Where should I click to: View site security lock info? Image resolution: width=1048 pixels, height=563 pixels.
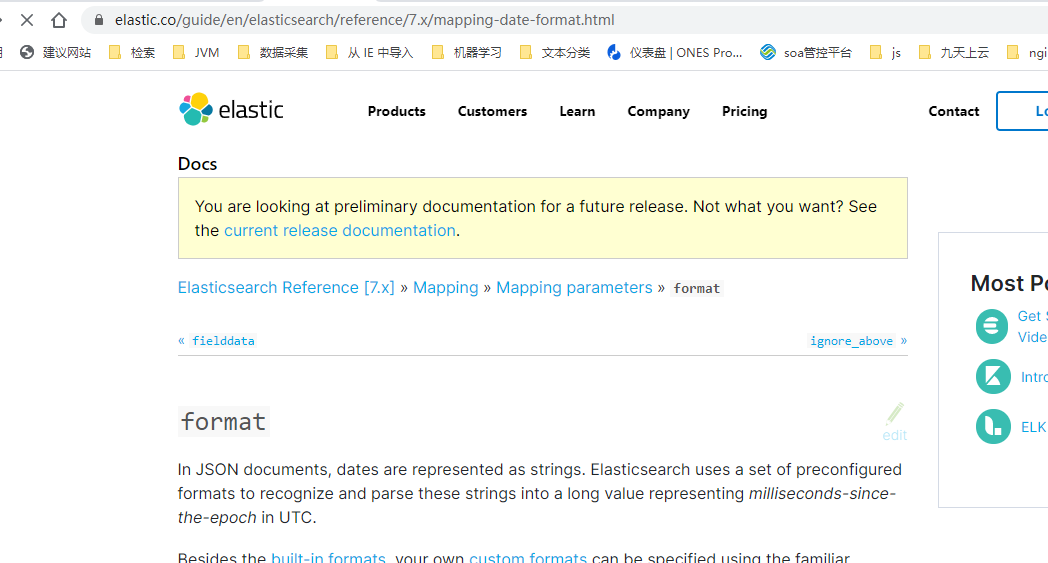click(99, 20)
